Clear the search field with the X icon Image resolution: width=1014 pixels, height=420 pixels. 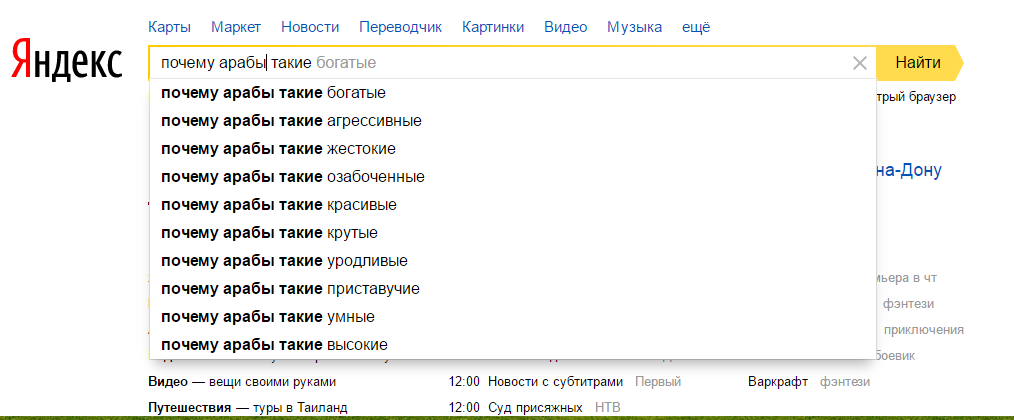click(859, 63)
